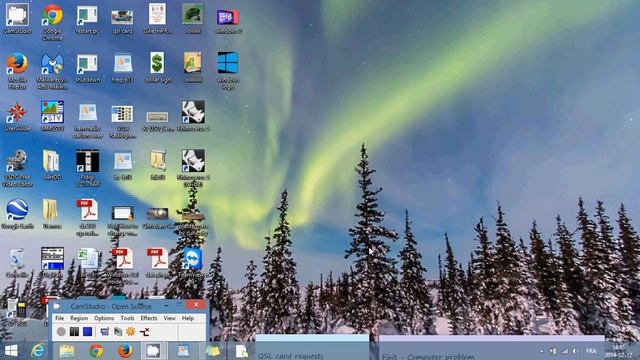Select the Mozilla Firefox desktop shortcut
The width and height of the screenshot is (640, 360).
point(17,70)
